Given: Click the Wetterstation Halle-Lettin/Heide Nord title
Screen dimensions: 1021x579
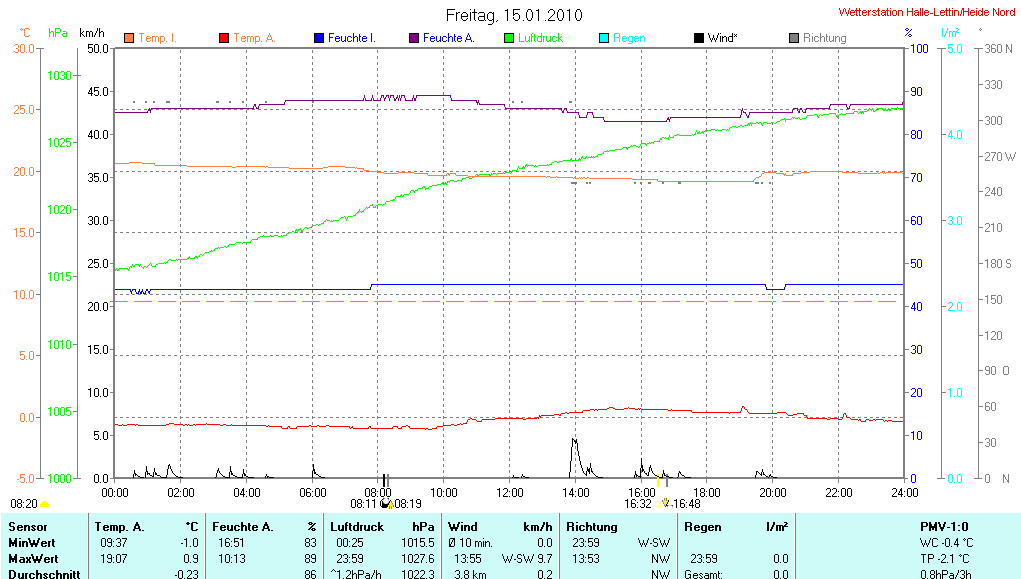Looking at the screenshot, I should click(x=927, y=13).
